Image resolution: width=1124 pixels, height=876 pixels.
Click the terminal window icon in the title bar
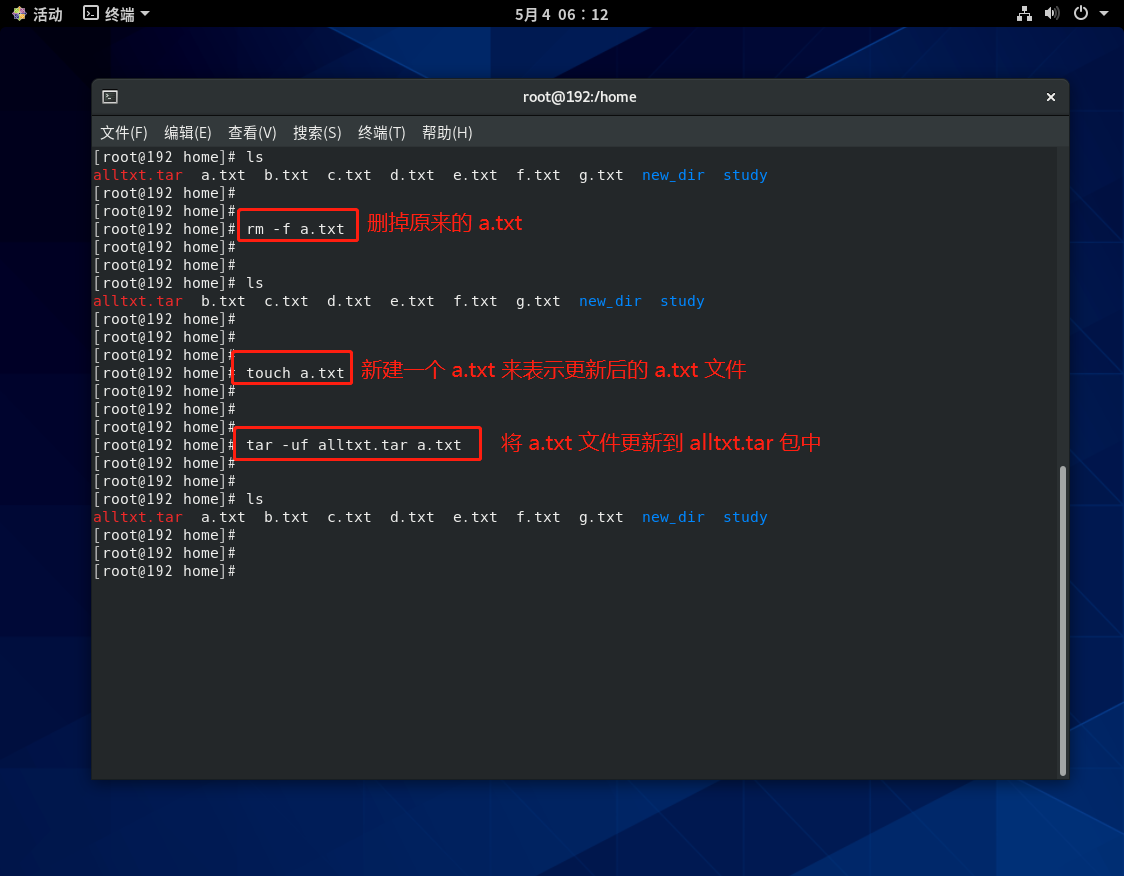pos(110,97)
